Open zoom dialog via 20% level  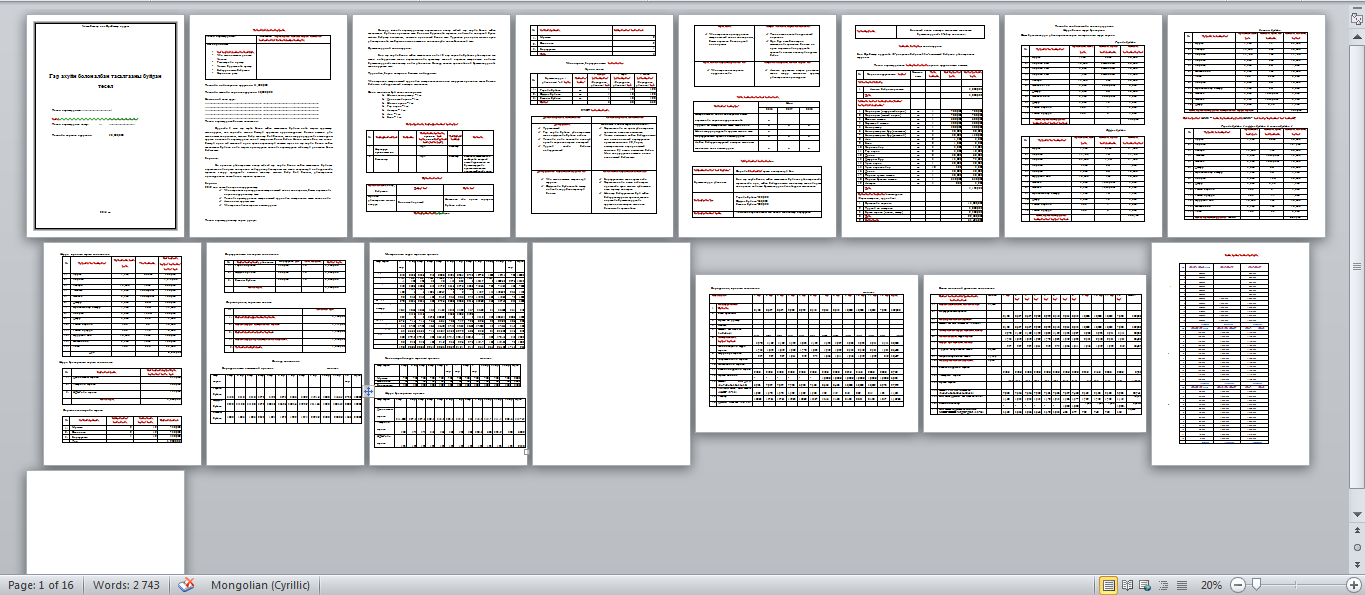click(1211, 585)
